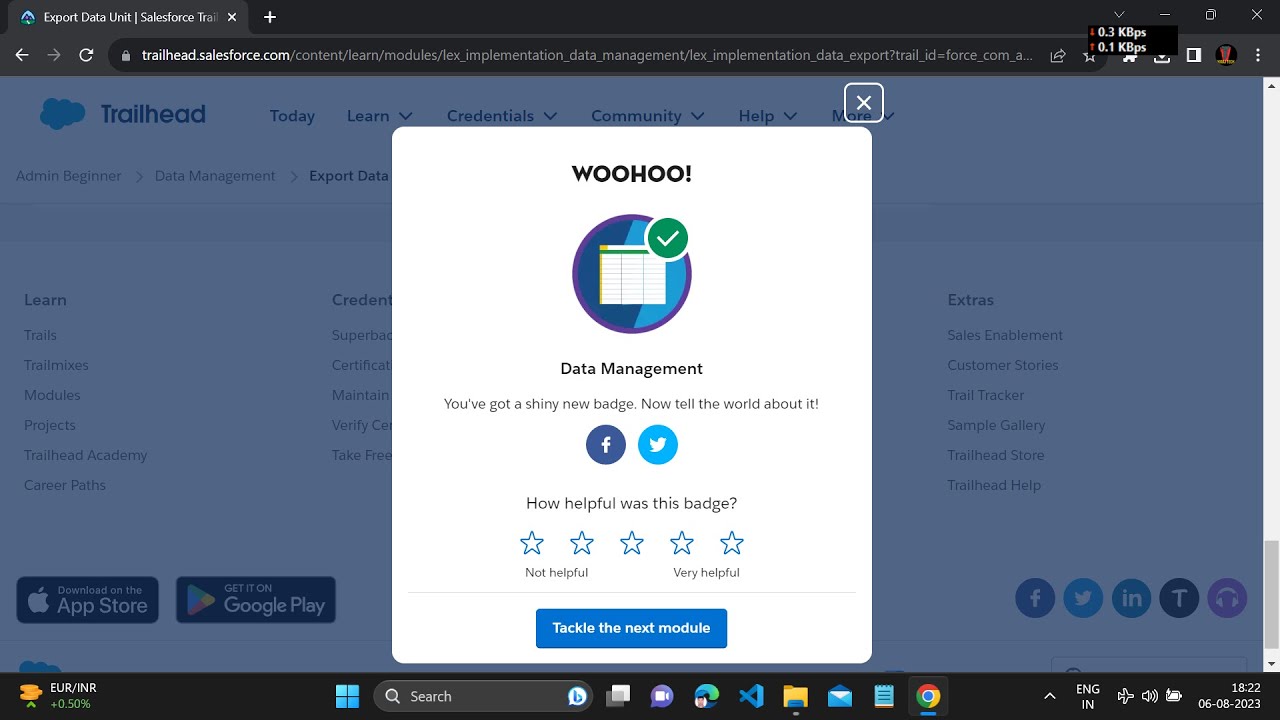Close the WOOHOO badge dialog

(x=864, y=102)
